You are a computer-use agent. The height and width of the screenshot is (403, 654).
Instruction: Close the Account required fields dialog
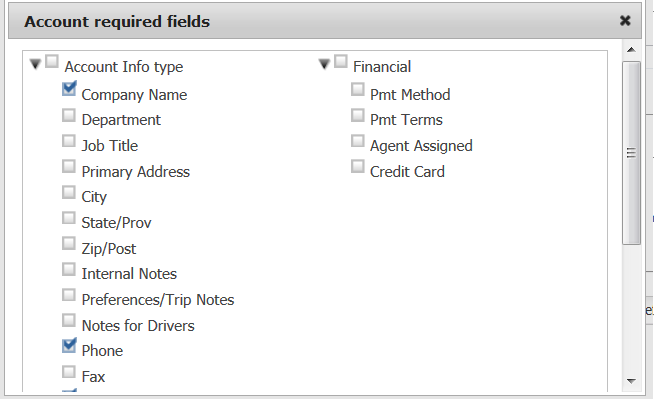[625, 20]
